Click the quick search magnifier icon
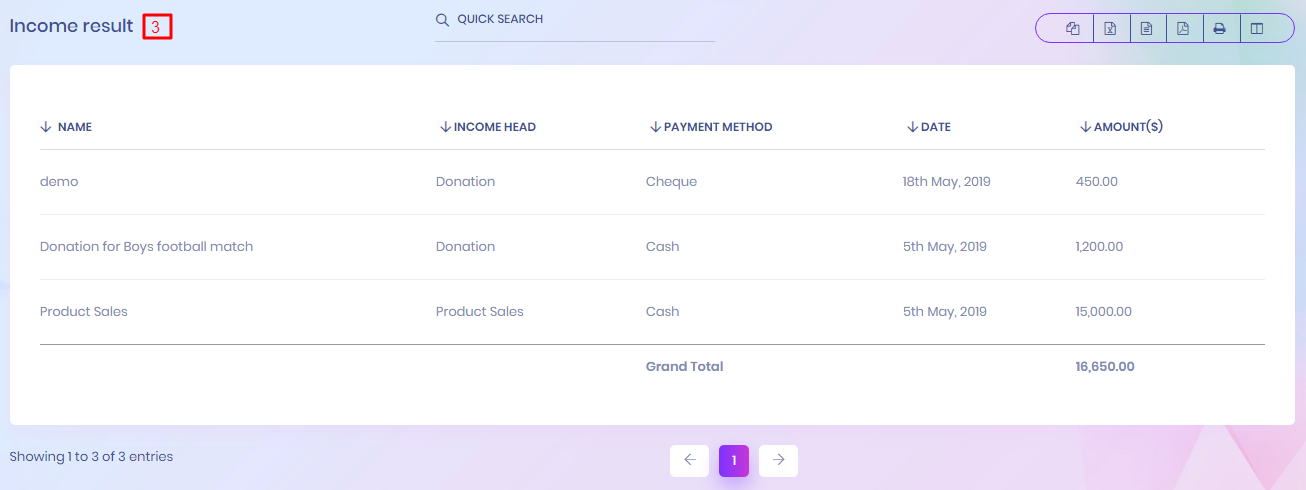 pos(442,20)
